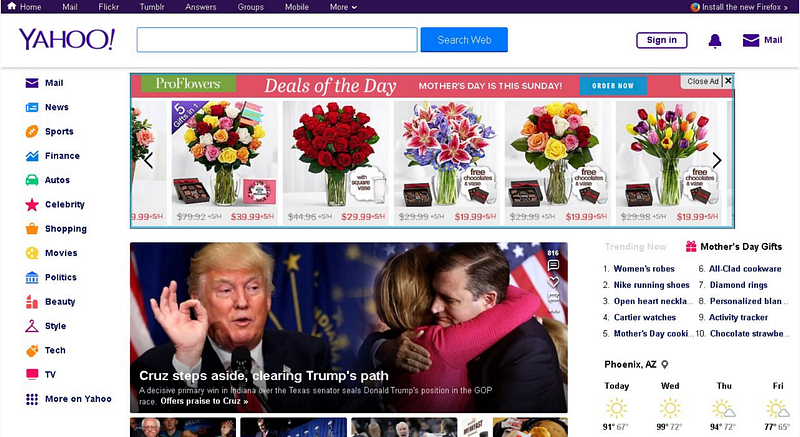This screenshot has width=800, height=437.
Task: Open the Nike running shoes link
Action: (x=652, y=285)
